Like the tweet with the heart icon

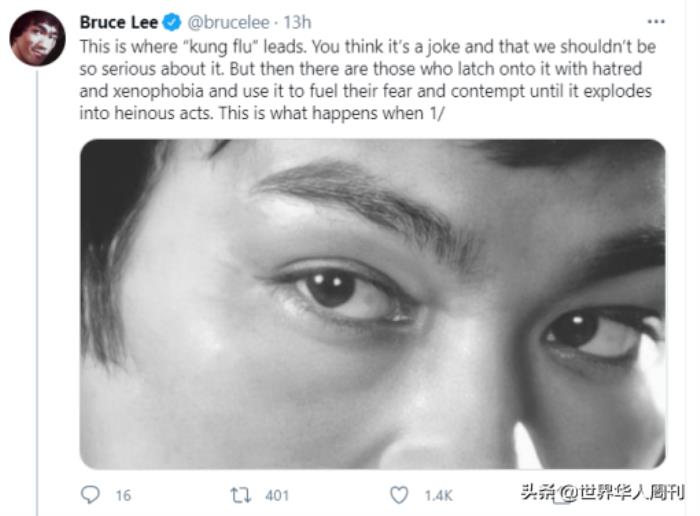399,494
